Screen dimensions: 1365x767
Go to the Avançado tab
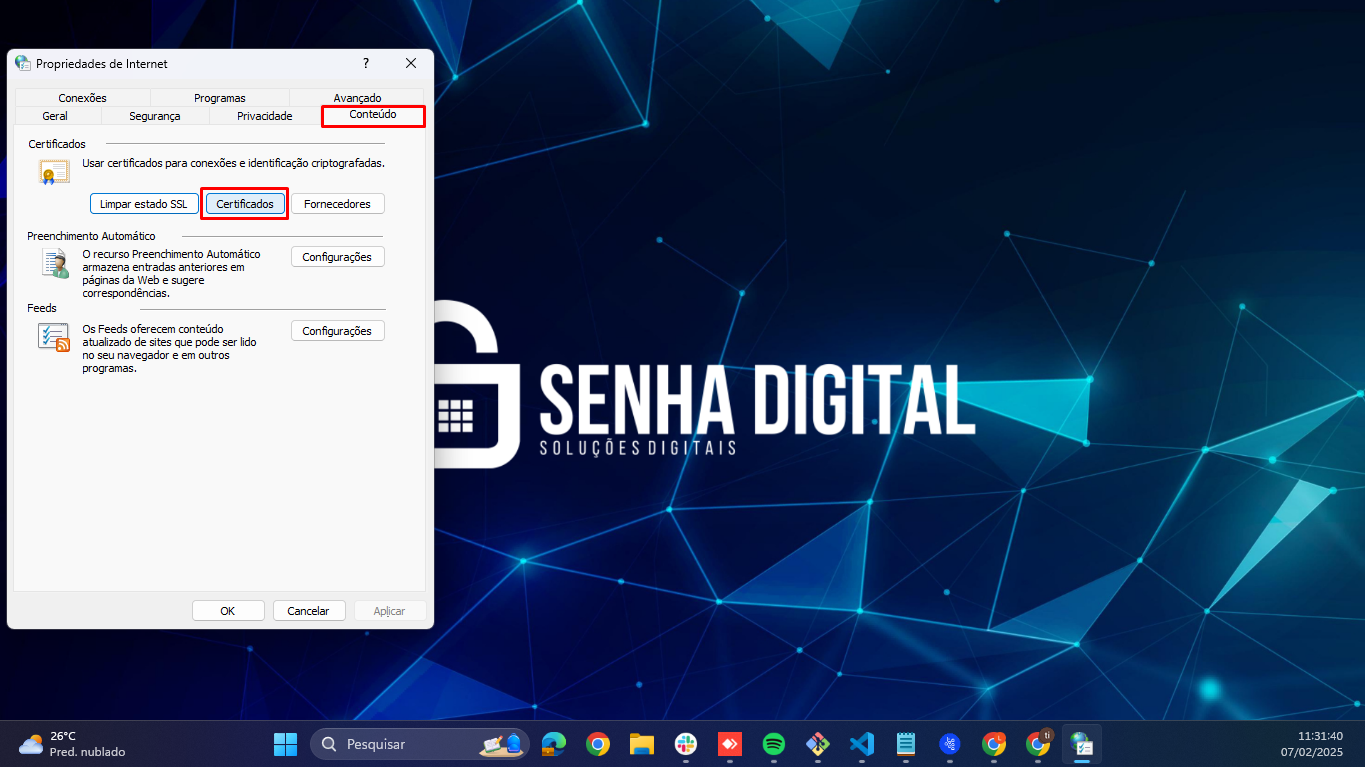tap(357, 98)
